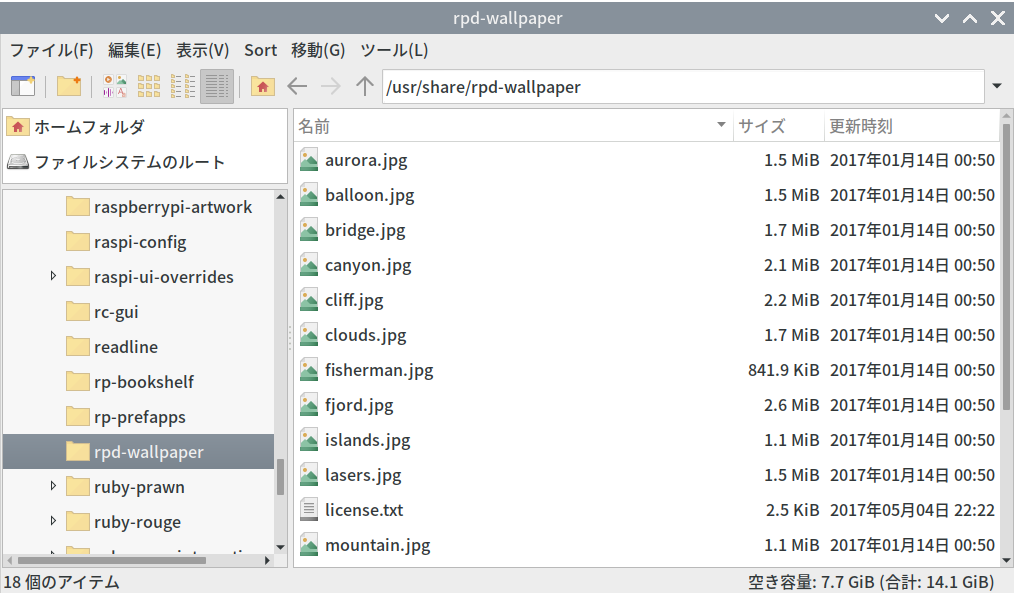Image resolution: width=1014 pixels, height=595 pixels.
Task: Select the license.txt file
Action: tap(364, 510)
